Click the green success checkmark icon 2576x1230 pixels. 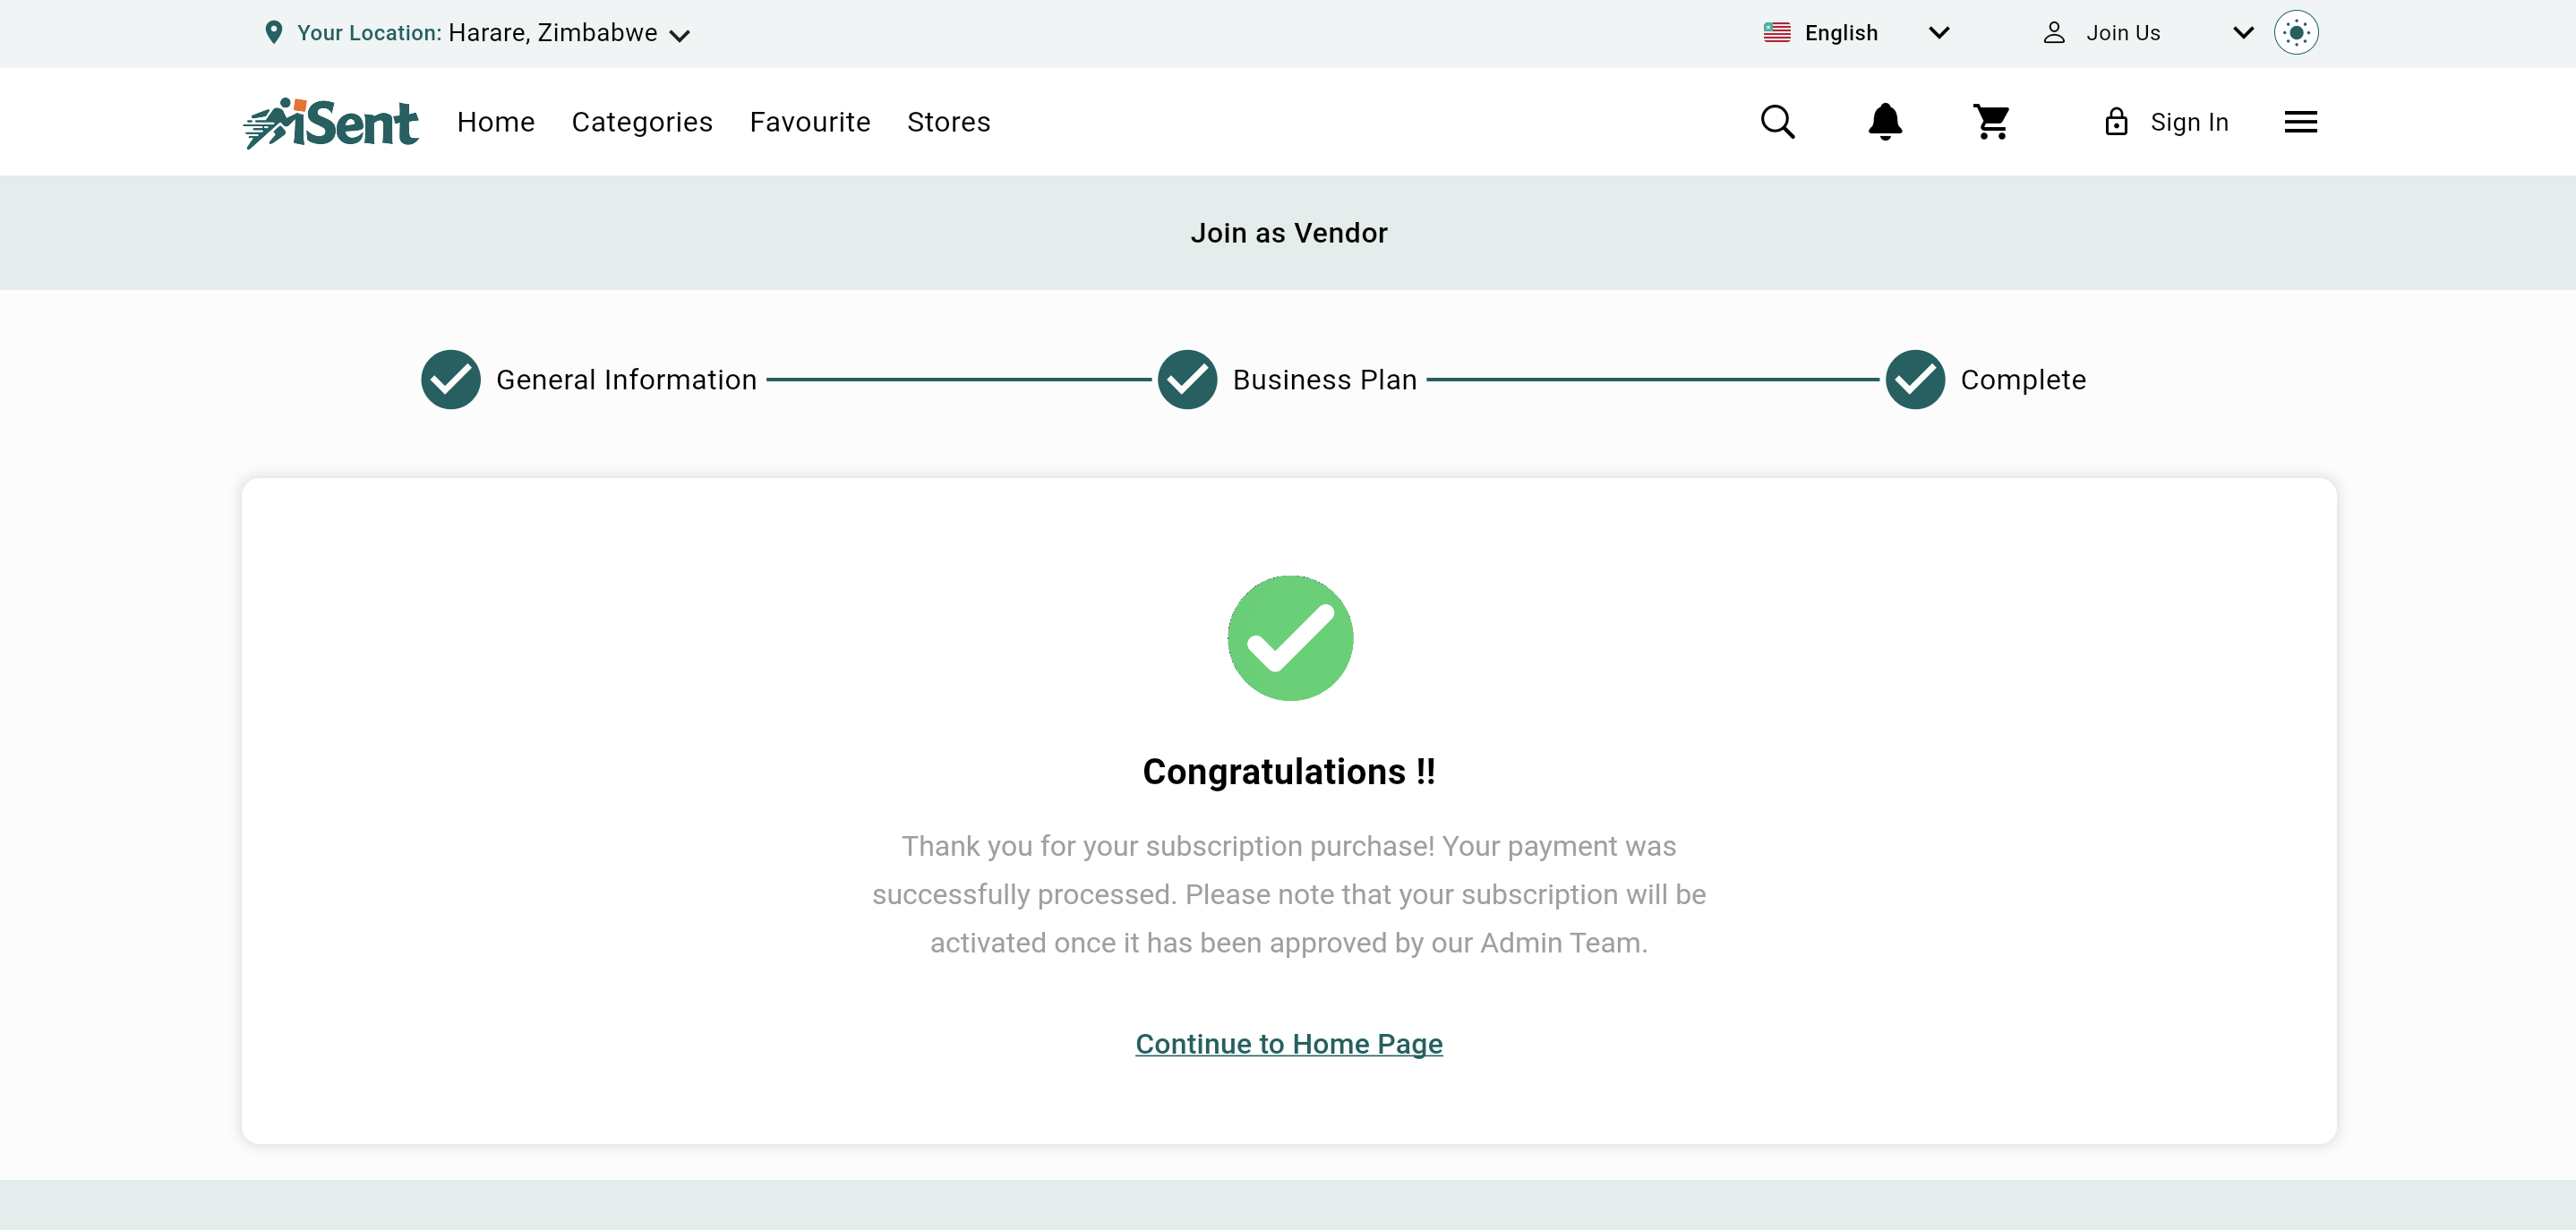1289,638
